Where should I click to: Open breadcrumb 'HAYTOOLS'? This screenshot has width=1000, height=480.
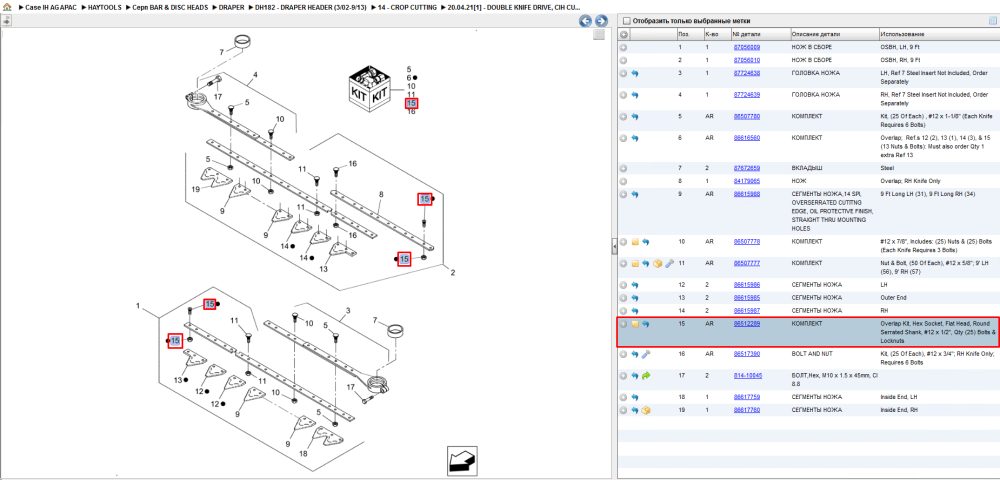coord(104,7)
